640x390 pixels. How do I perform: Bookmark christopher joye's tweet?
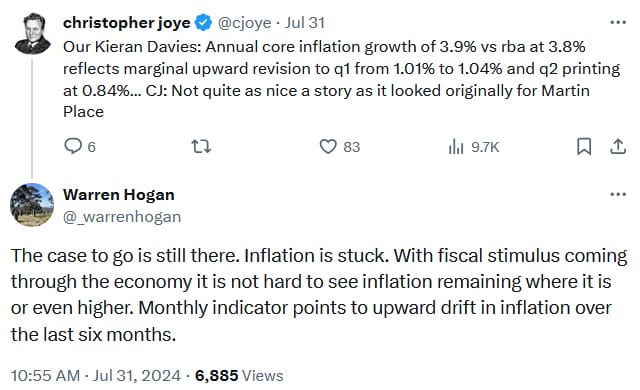pyautogui.click(x=584, y=146)
